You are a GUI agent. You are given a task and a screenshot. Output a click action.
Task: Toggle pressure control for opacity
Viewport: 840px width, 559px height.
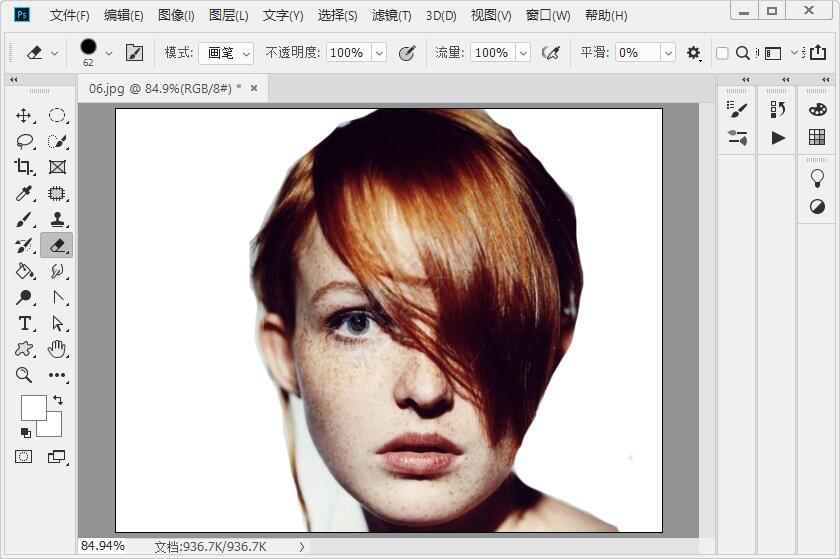click(x=406, y=52)
